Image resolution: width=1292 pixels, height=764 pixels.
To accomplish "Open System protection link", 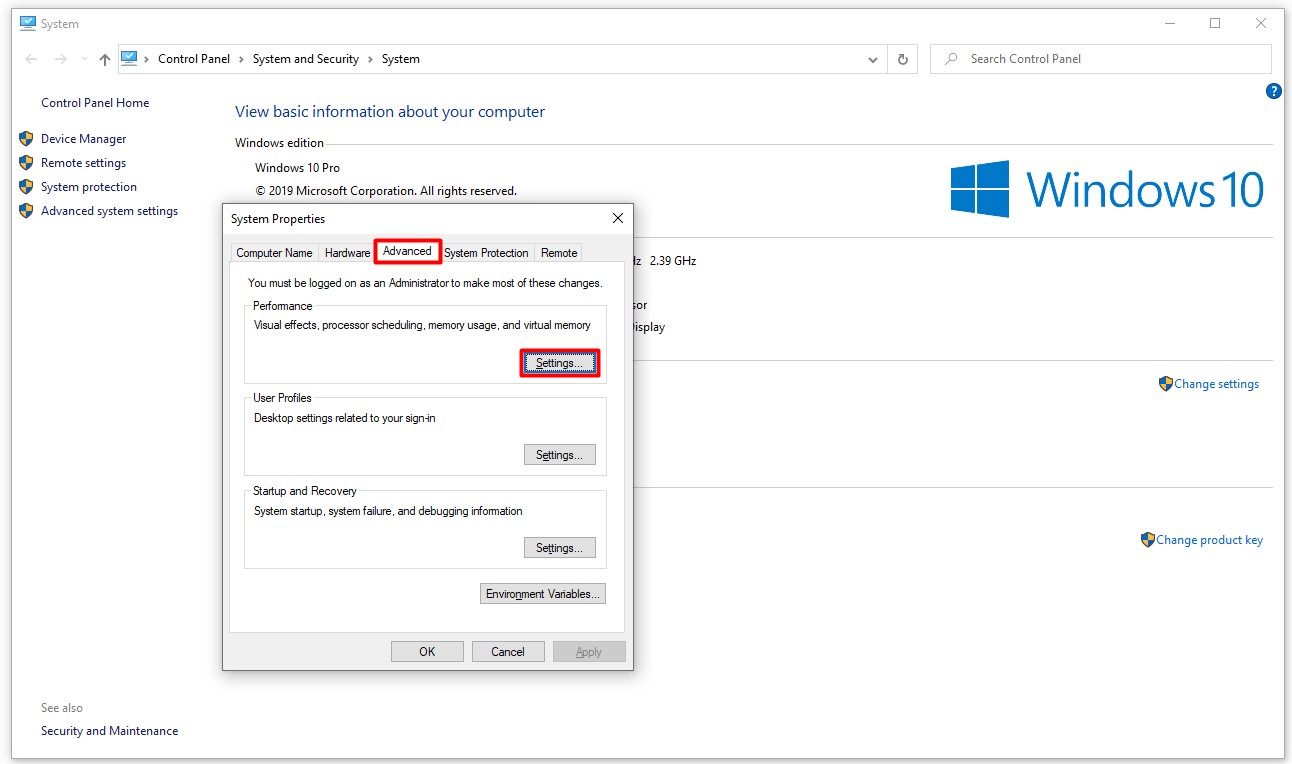I will point(89,187).
